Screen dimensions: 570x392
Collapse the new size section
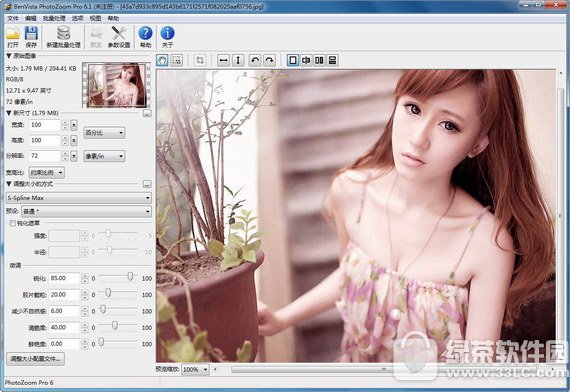pos(9,113)
